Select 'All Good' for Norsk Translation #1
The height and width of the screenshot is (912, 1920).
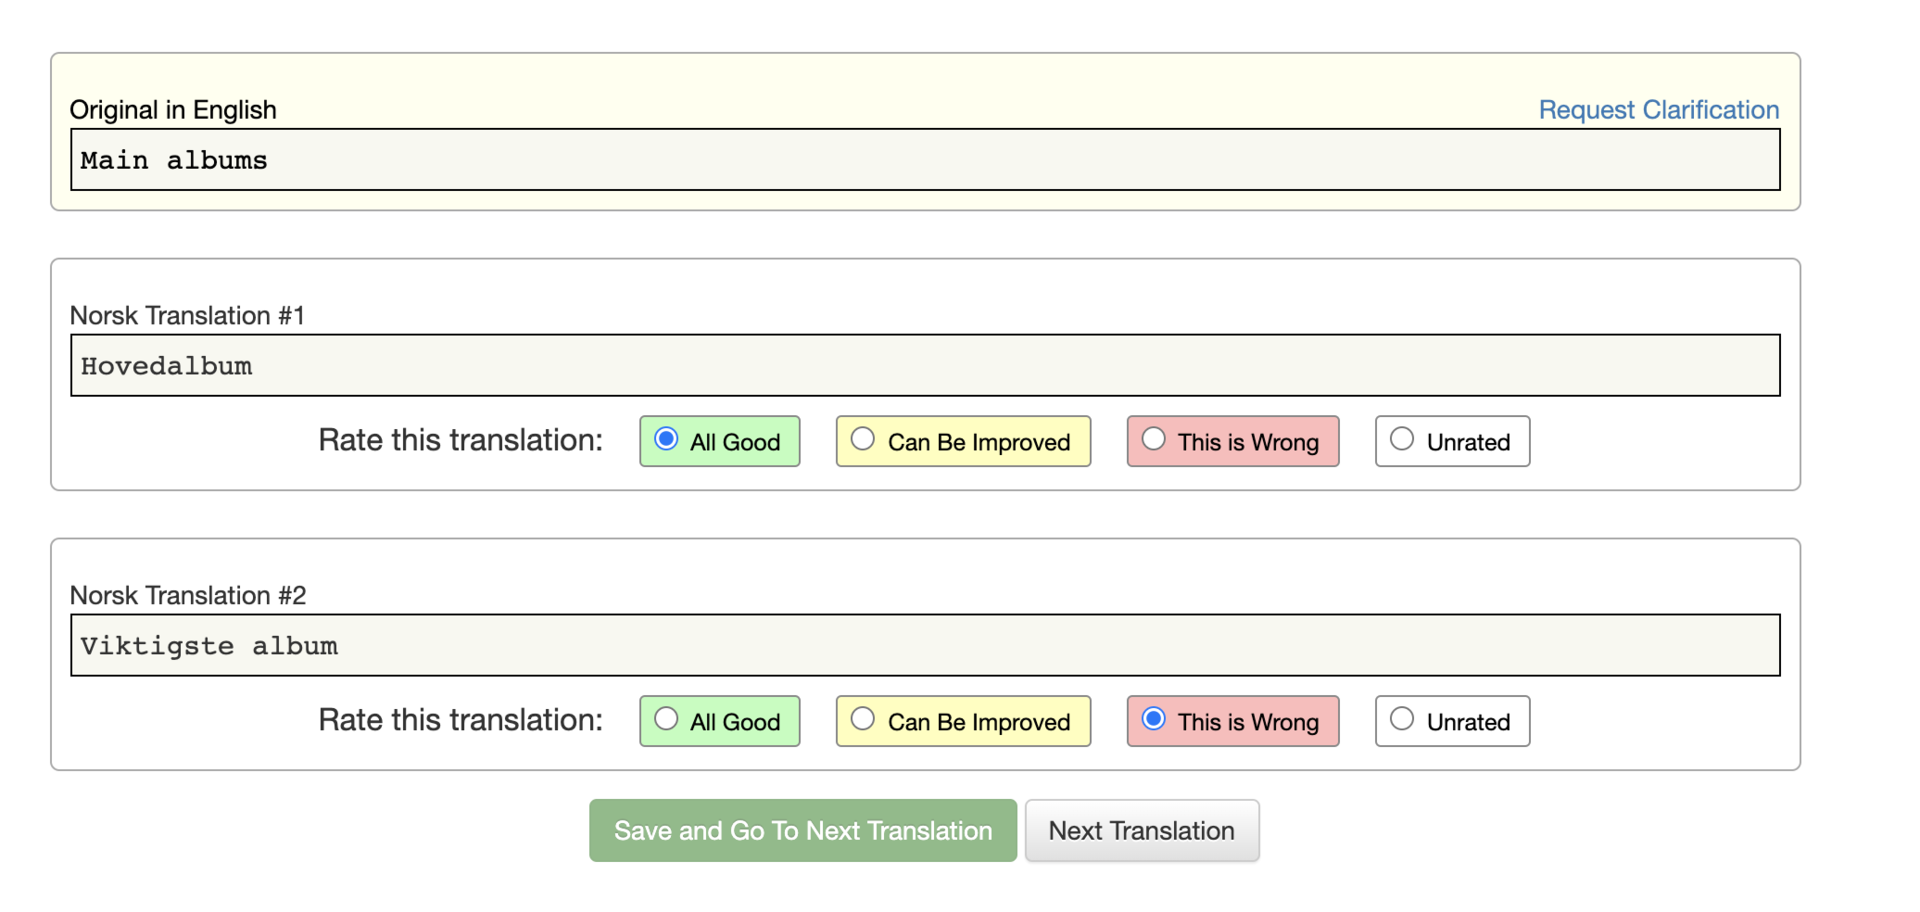click(666, 440)
